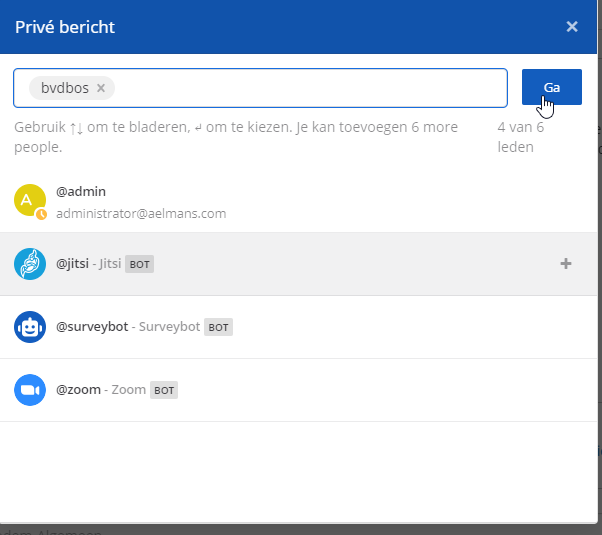The width and height of the screenshot is (602, 535).
Task: Choose the @jitsi bot entry
Action: coord(299,264)
